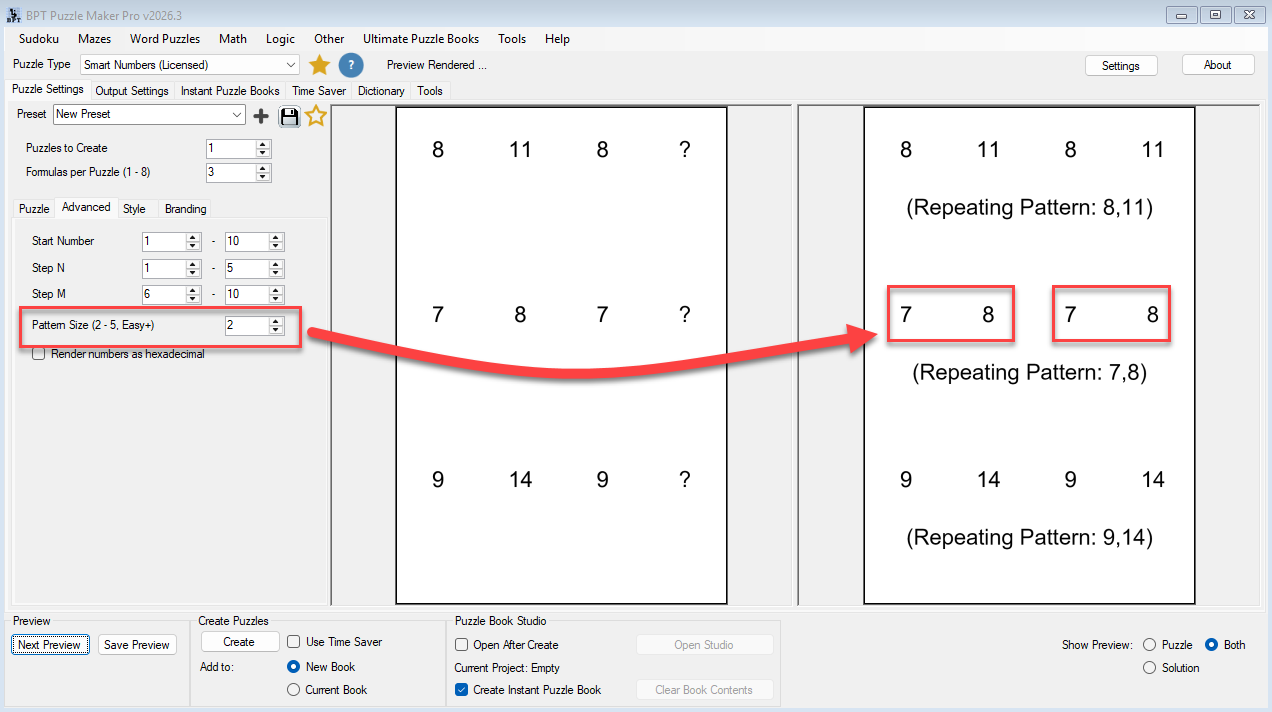
Task: Open the Sudoku menu
Action: pos(39,39)
